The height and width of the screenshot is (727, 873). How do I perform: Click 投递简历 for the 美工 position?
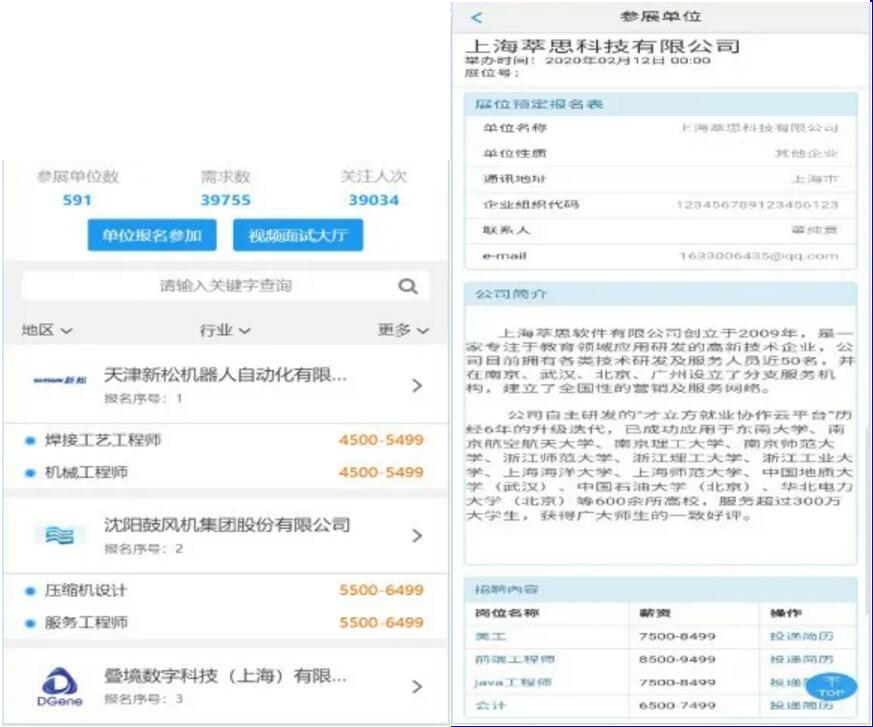tap(801, 636)
